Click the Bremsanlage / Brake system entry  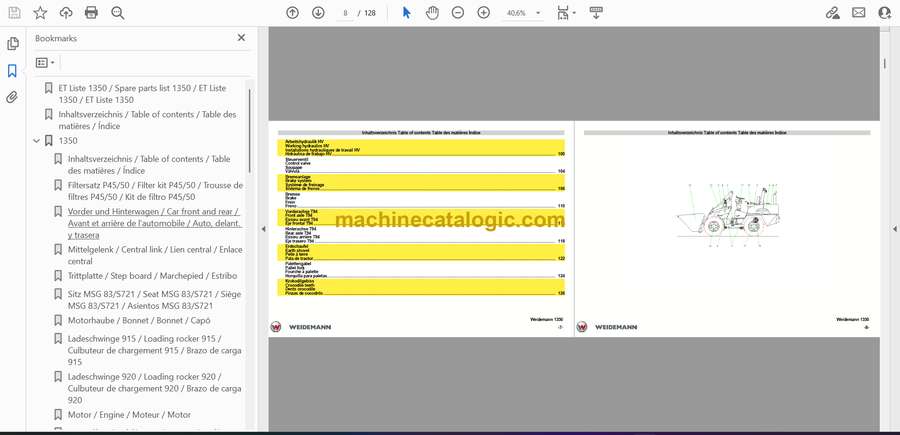421,183
